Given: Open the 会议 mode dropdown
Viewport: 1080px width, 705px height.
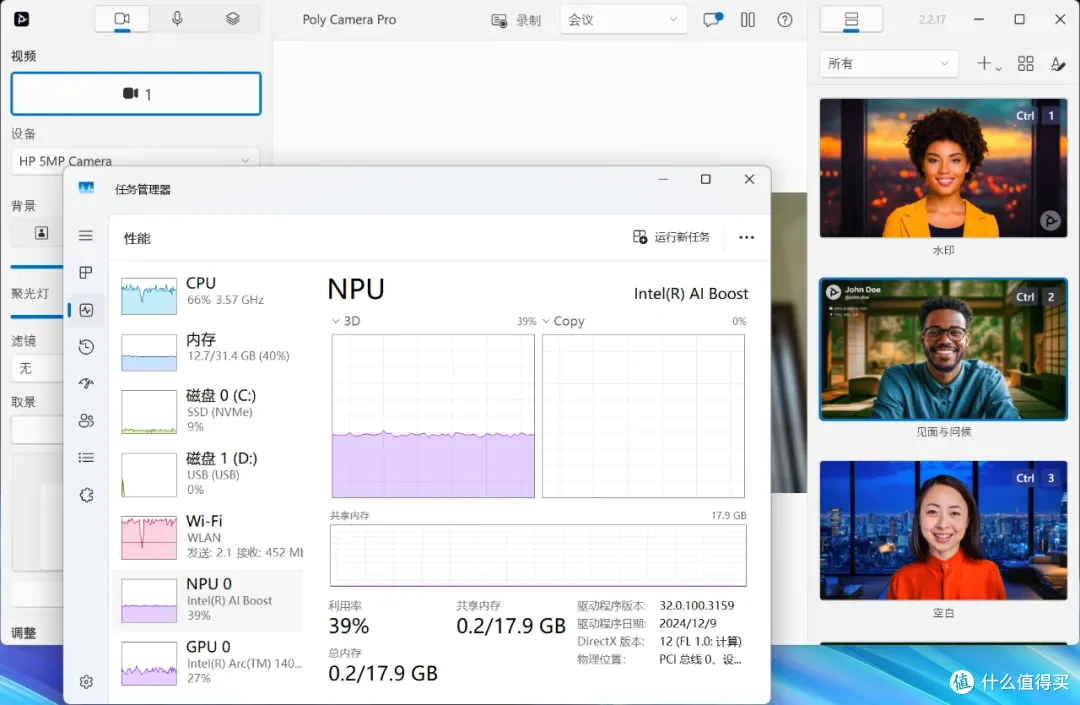Looking at the screenshot, I should [x=623, y=20].
